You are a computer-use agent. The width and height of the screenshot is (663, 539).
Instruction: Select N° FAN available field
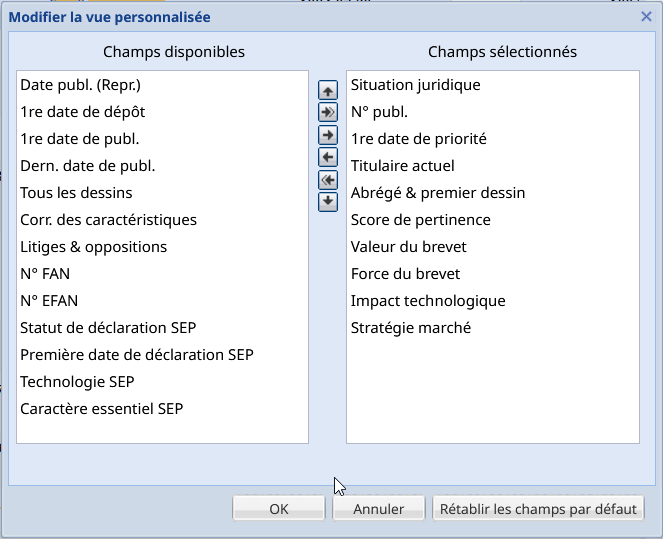[45, 273]
